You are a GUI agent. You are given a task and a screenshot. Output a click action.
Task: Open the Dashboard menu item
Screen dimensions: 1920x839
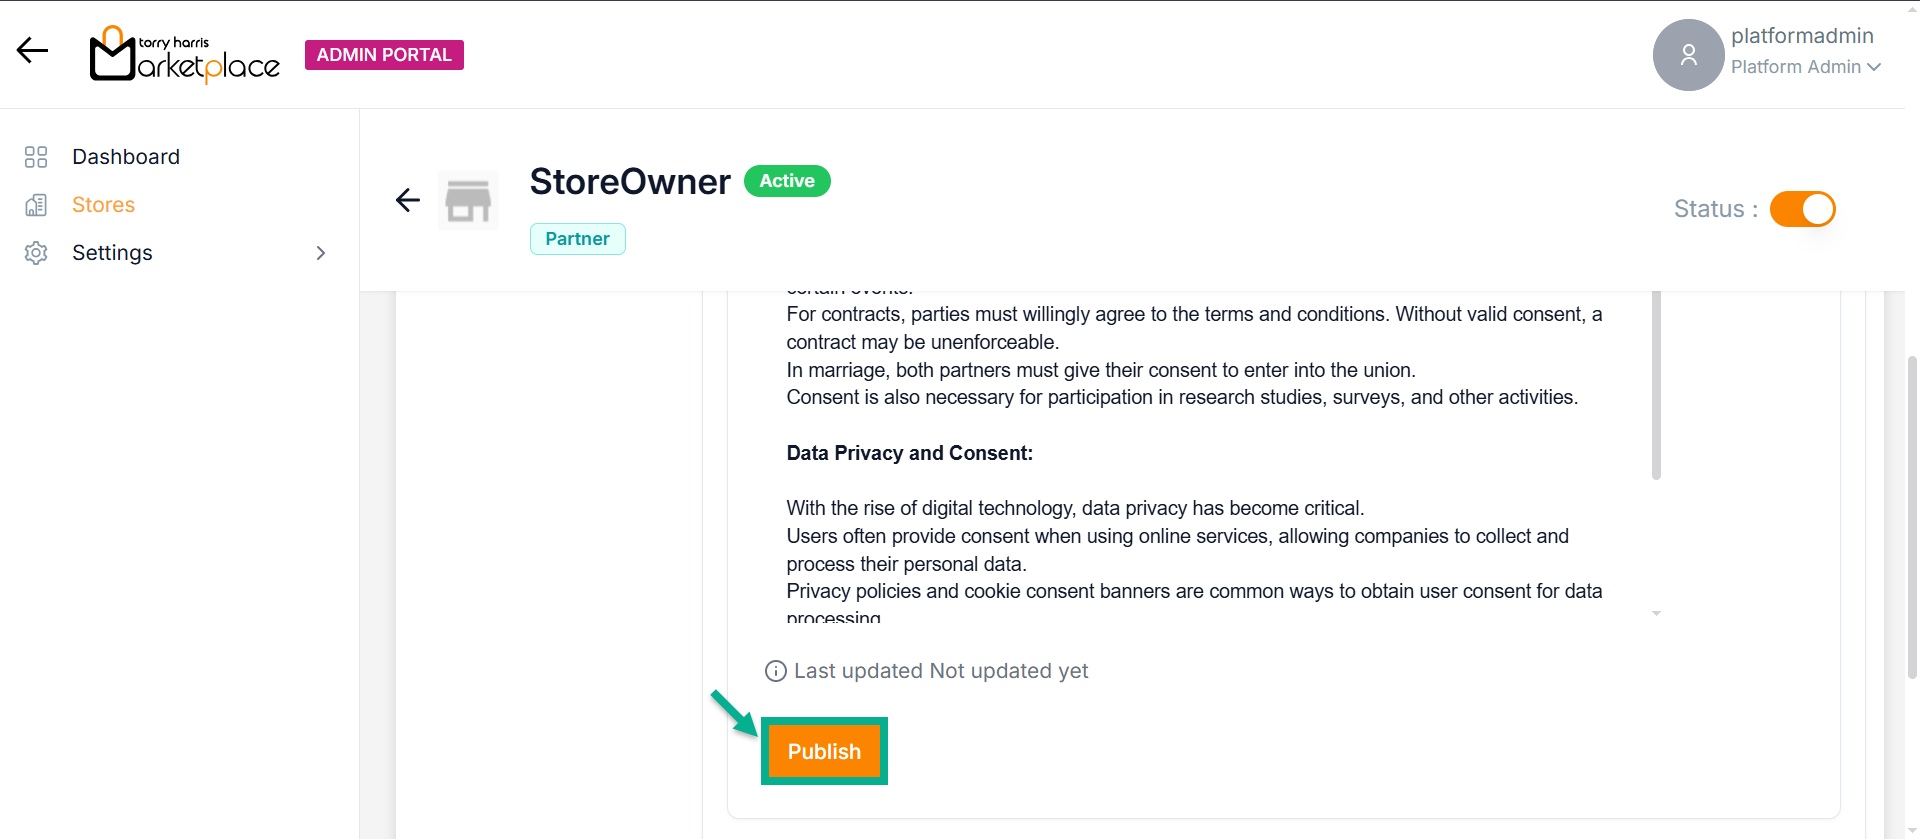point(126,157)
